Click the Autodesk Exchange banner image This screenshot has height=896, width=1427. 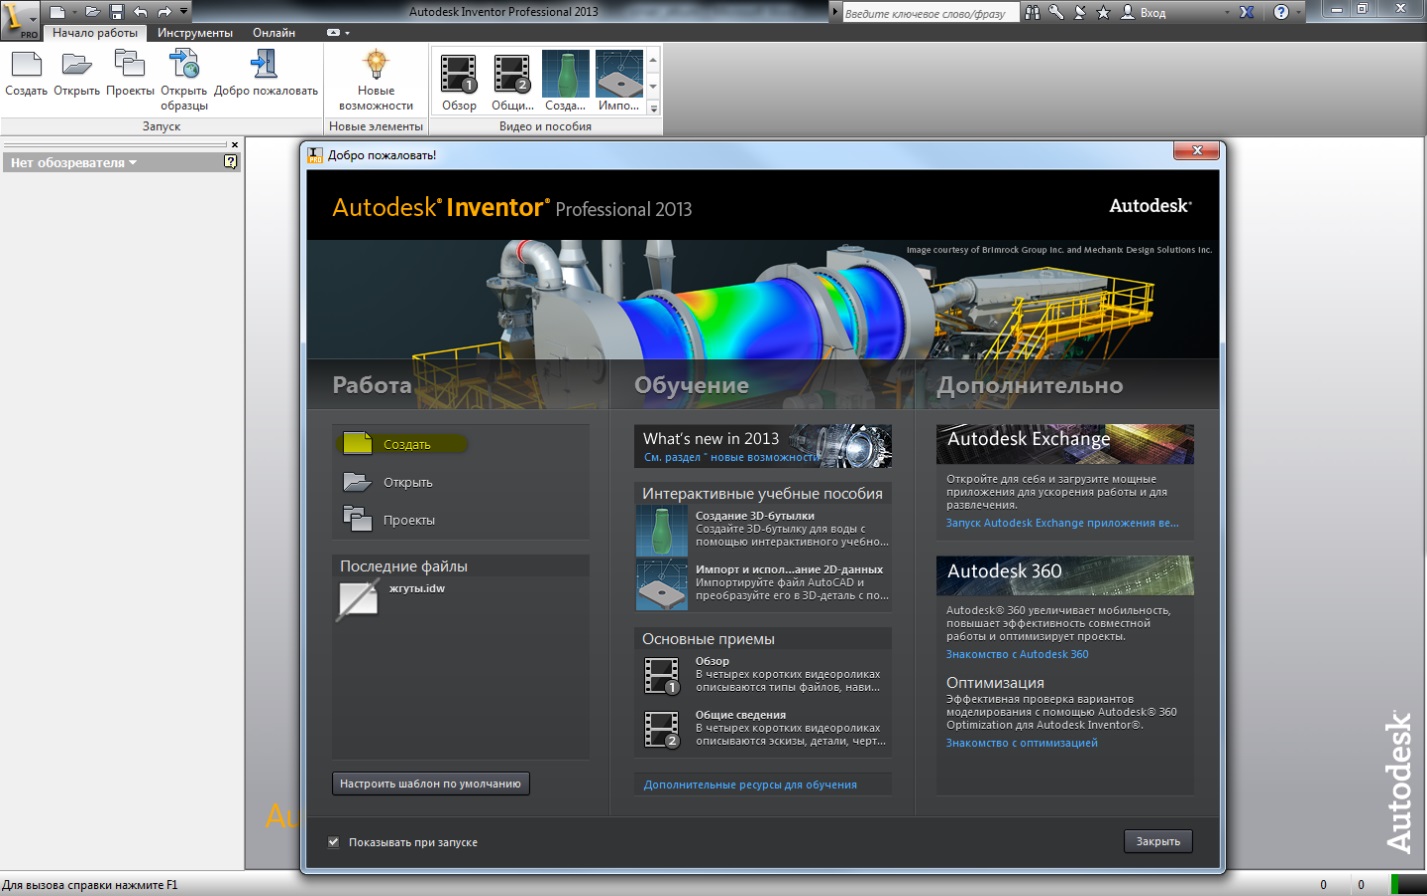click(x=1065, y=444)
